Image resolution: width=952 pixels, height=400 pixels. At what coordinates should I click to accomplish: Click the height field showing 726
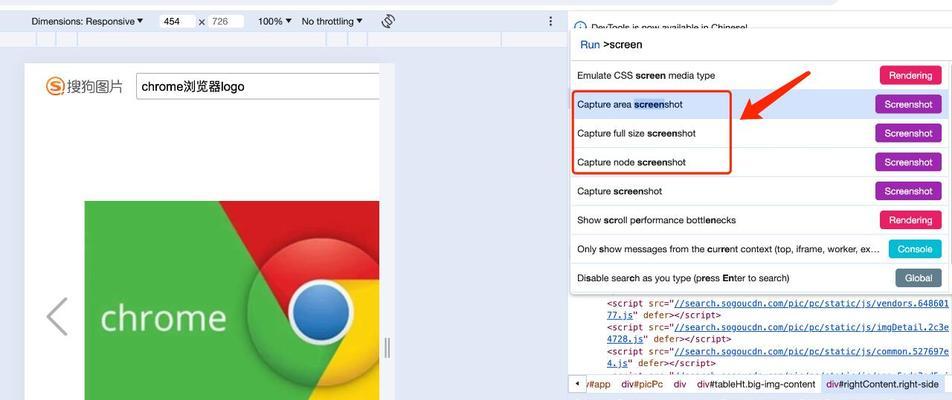[x=225, y=21]
